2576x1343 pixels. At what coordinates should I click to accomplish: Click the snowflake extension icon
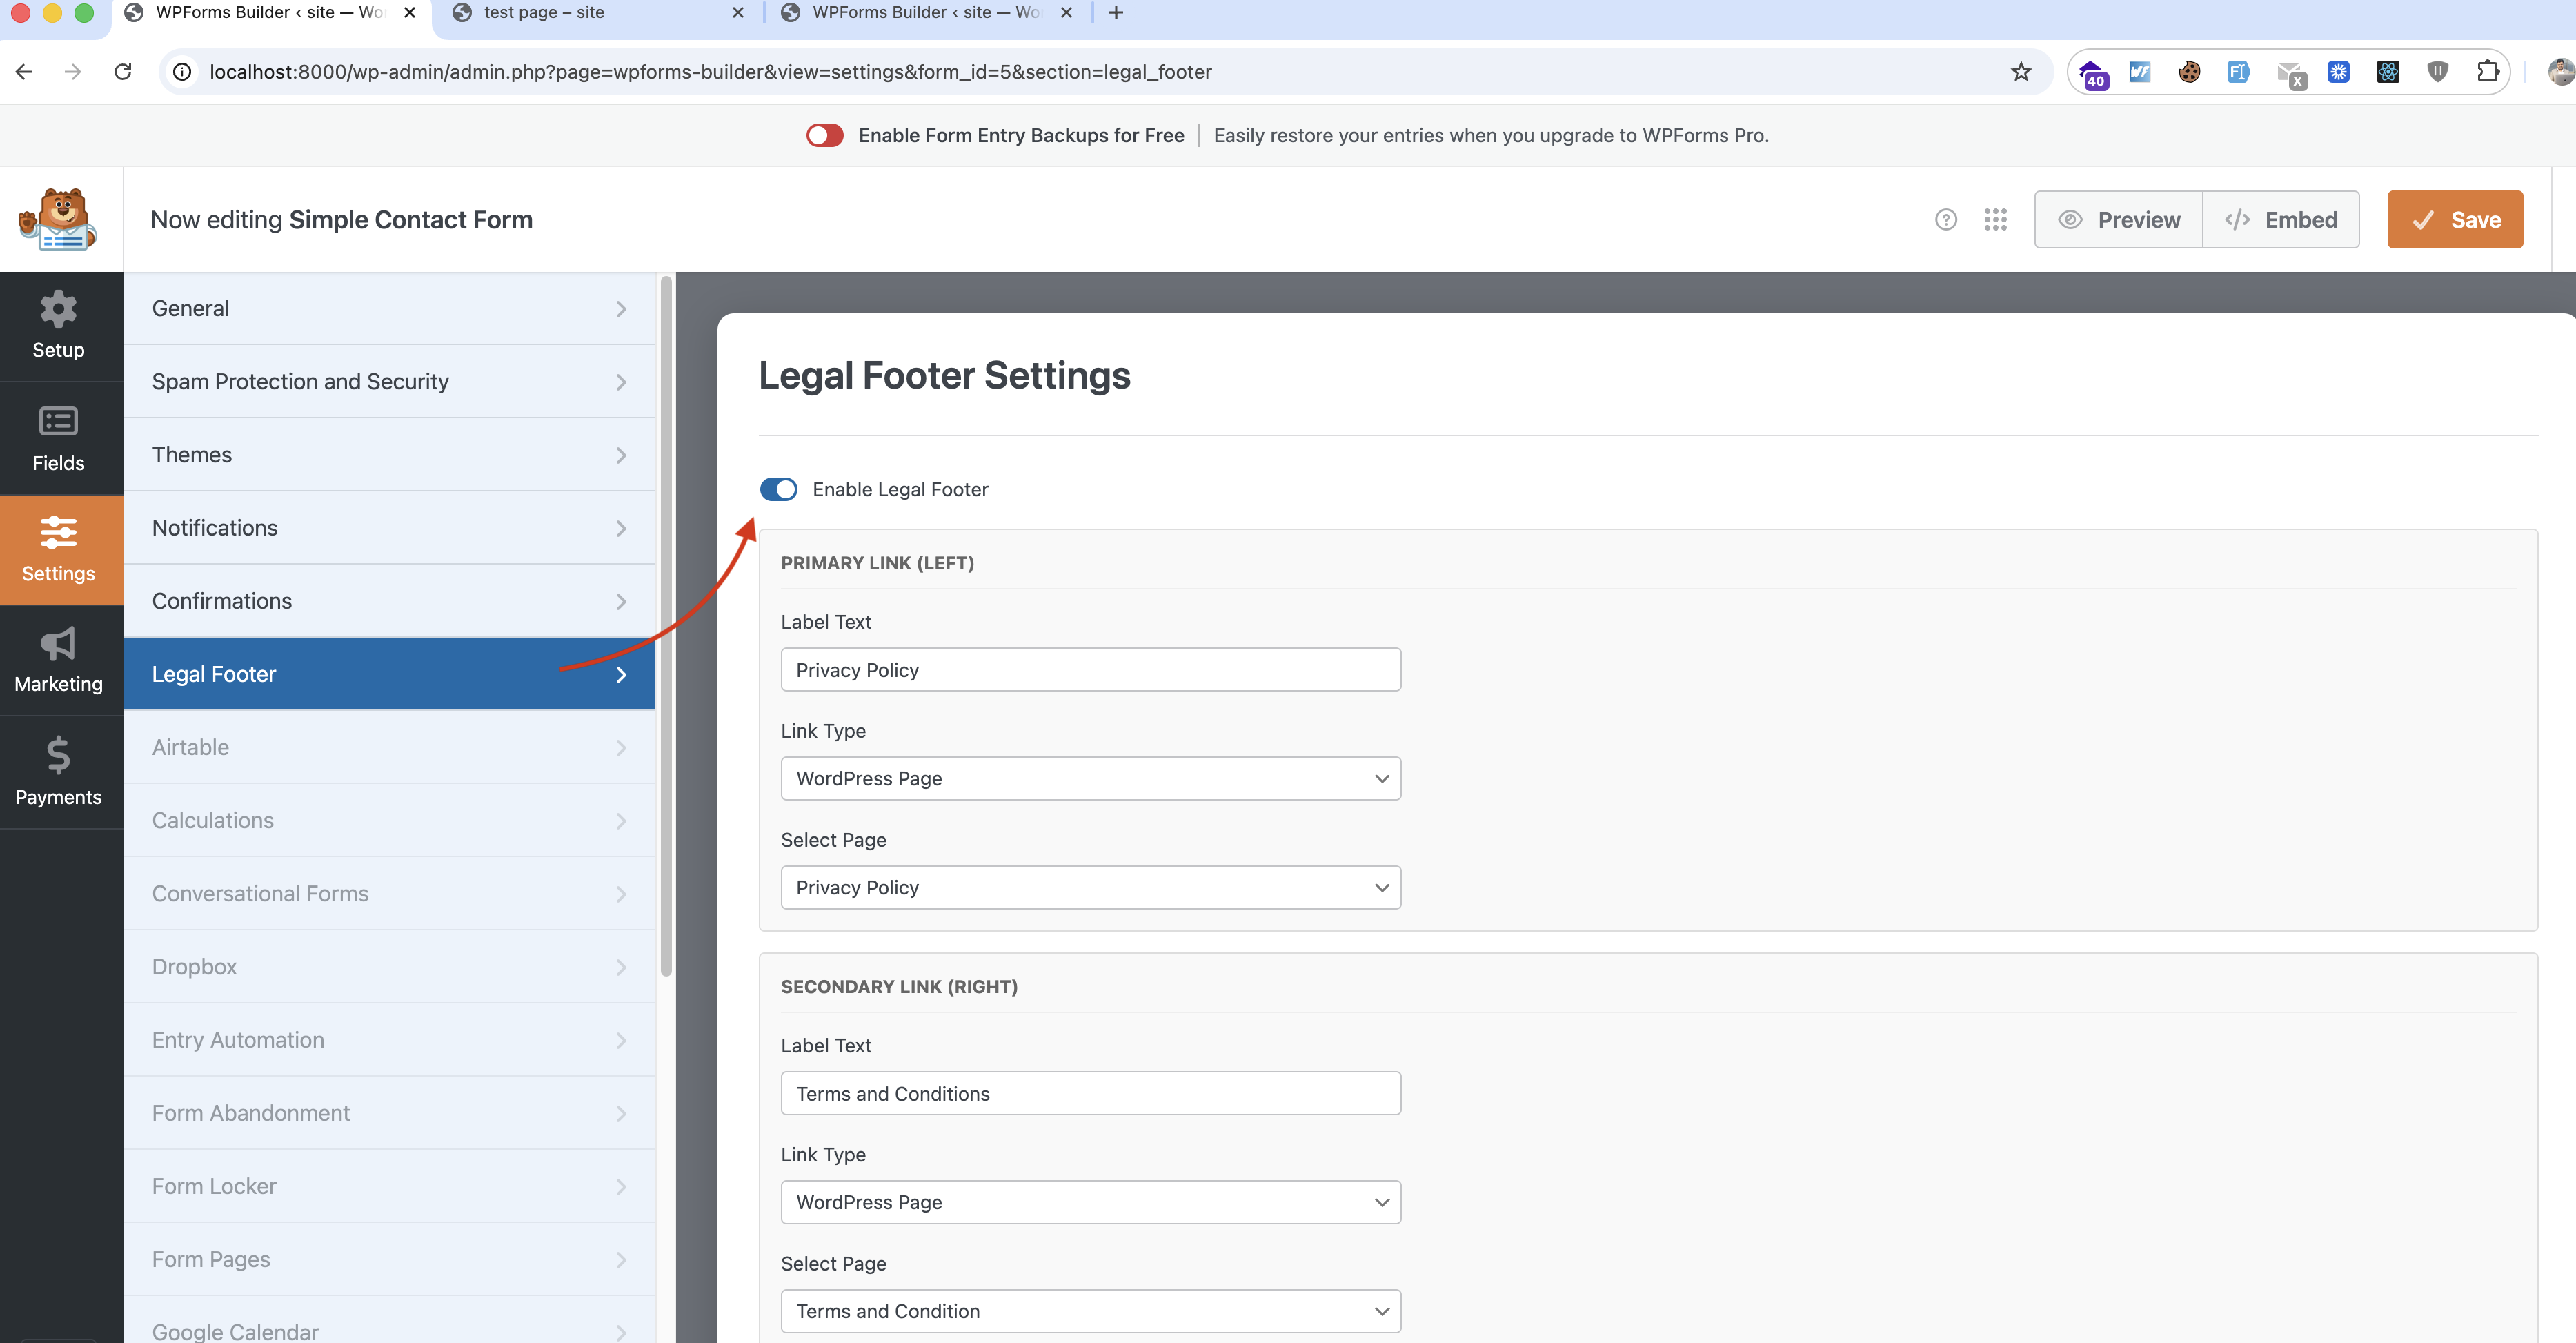pyautogui.click(x=2338, y=72)
